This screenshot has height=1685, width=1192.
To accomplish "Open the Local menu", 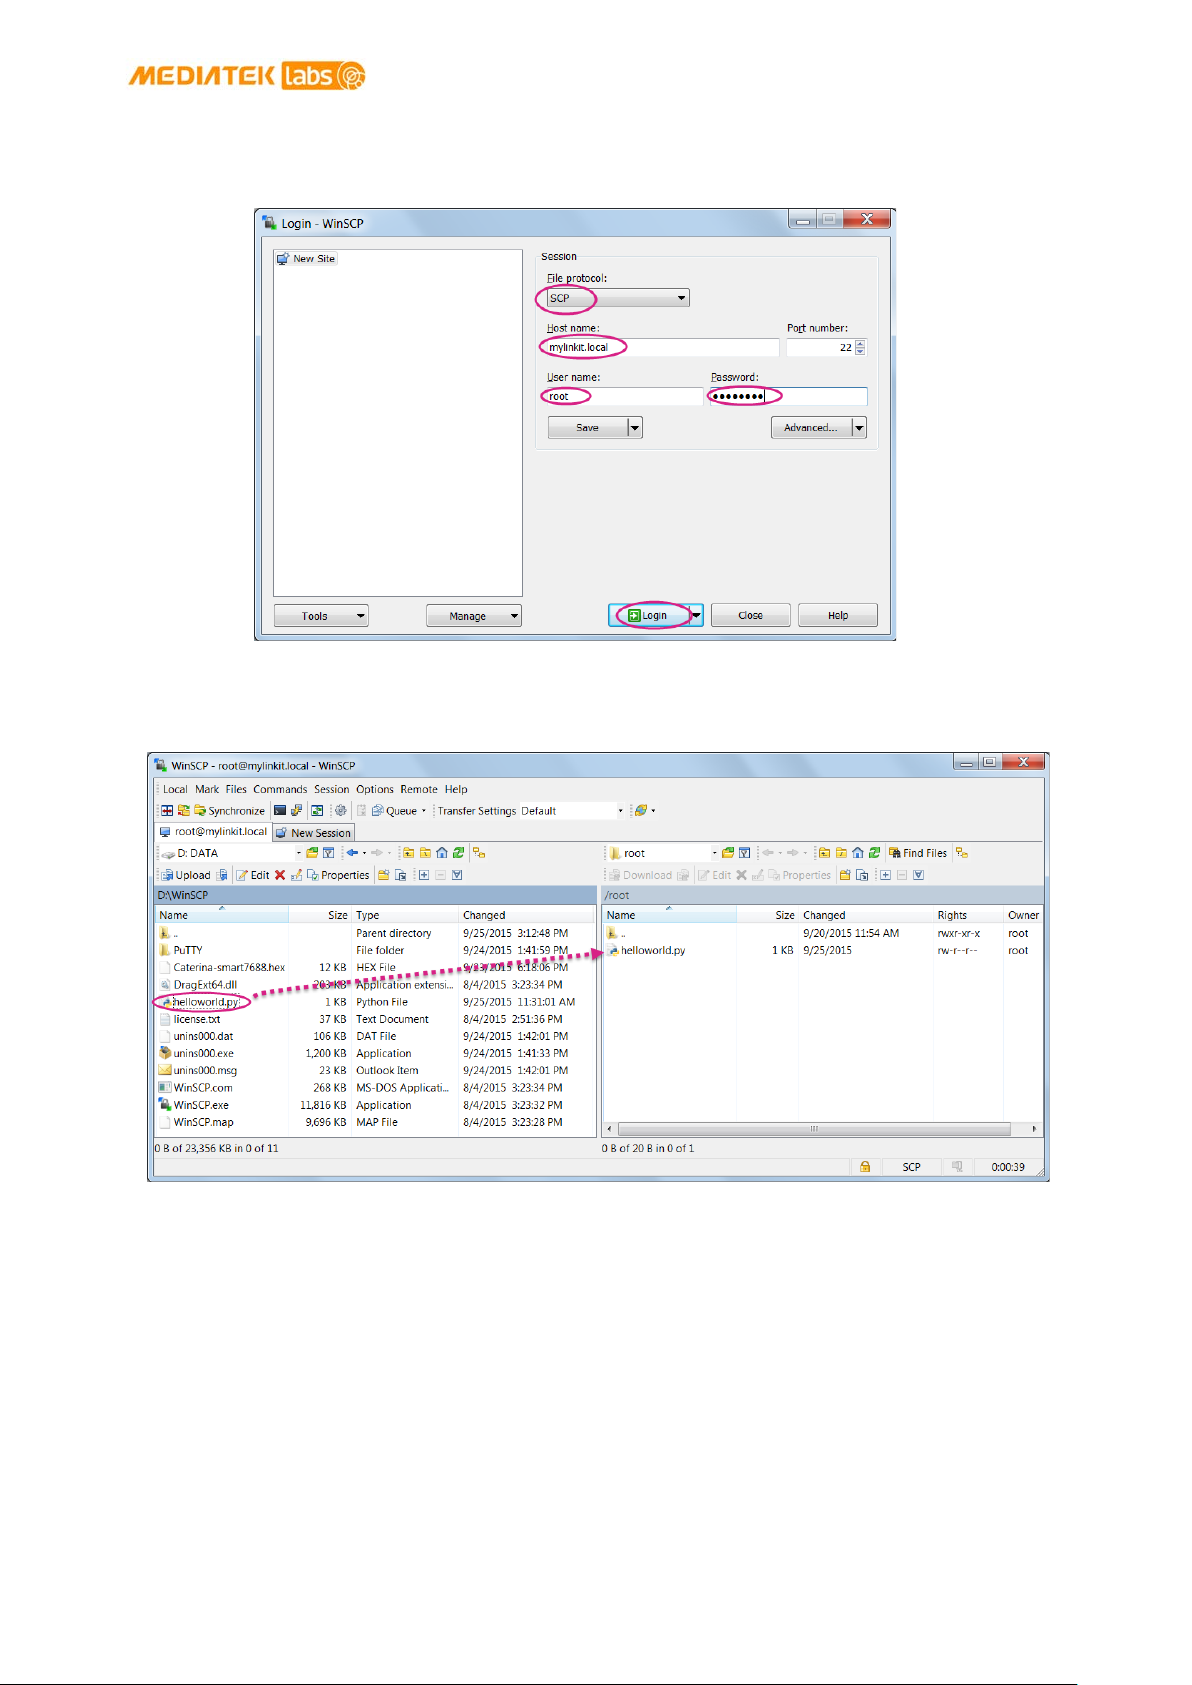I will coord(175,789).
